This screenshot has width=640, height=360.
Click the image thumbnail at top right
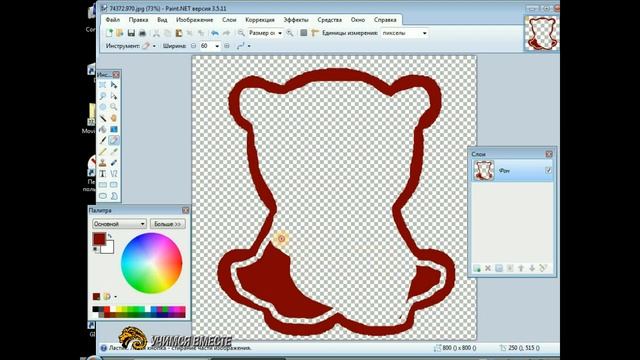541,33
